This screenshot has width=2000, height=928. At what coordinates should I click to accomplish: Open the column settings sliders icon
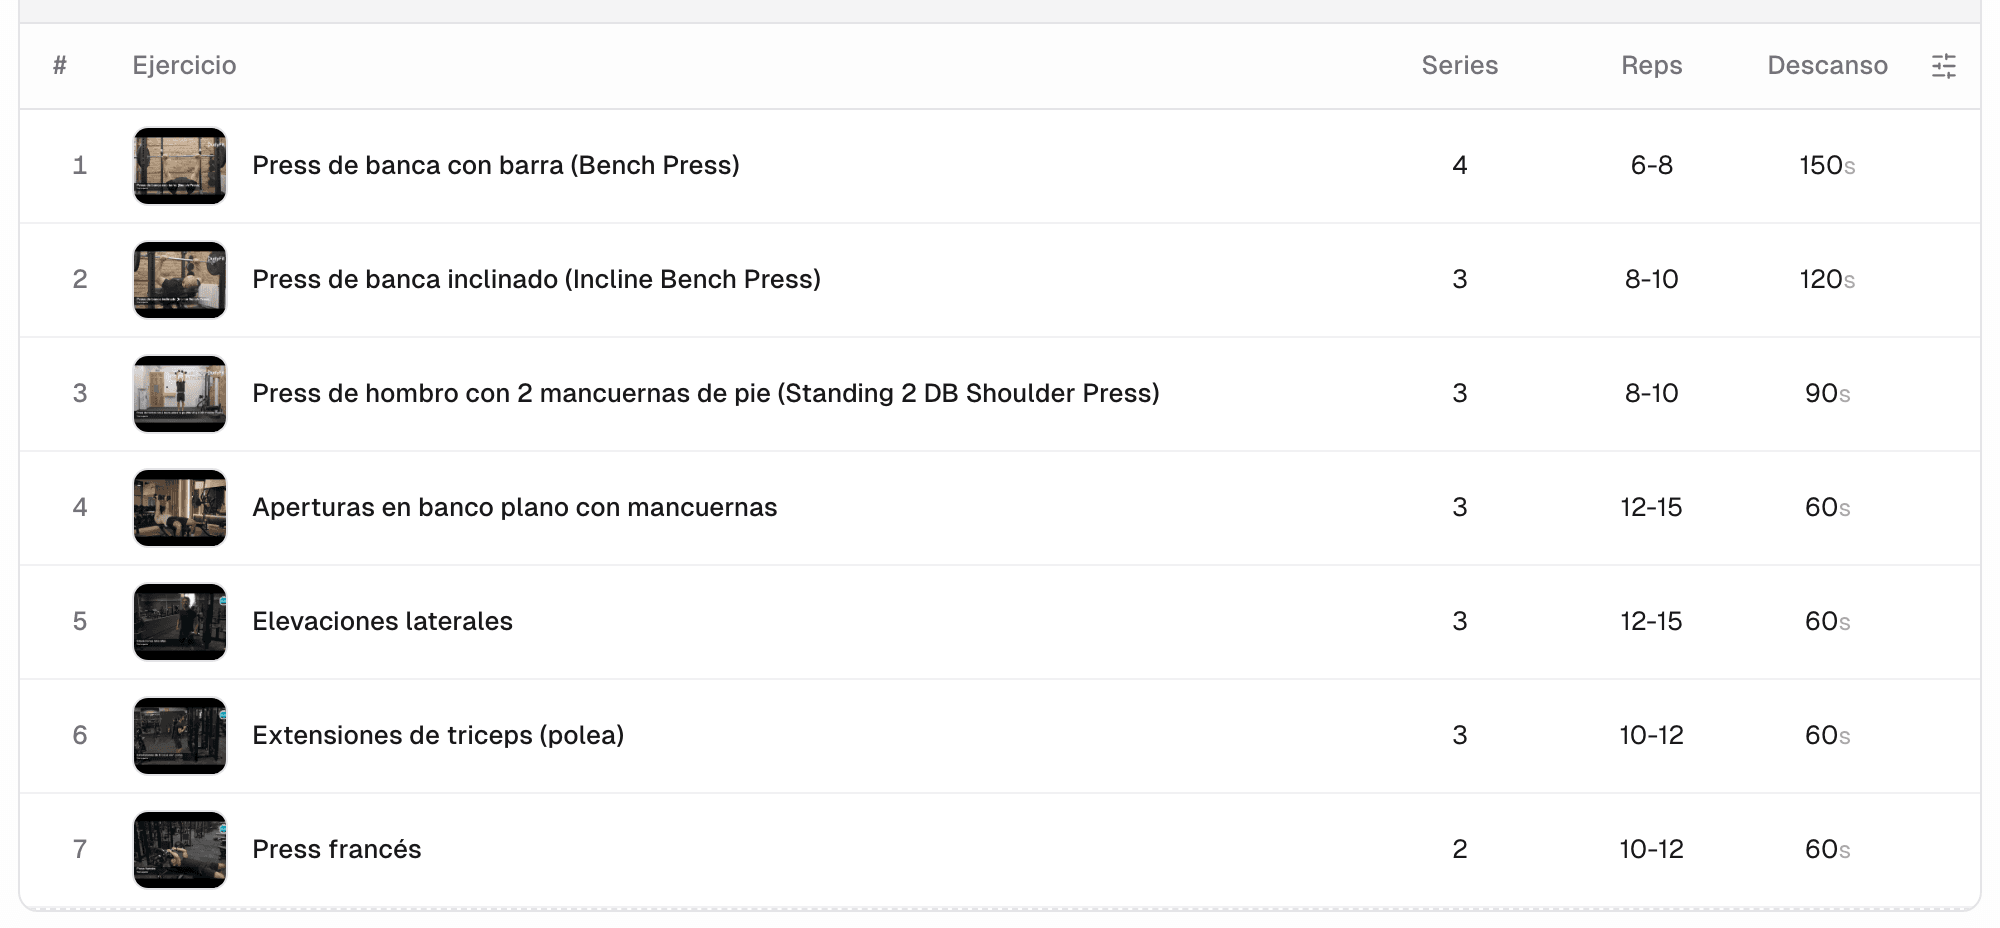[1943, 66]
